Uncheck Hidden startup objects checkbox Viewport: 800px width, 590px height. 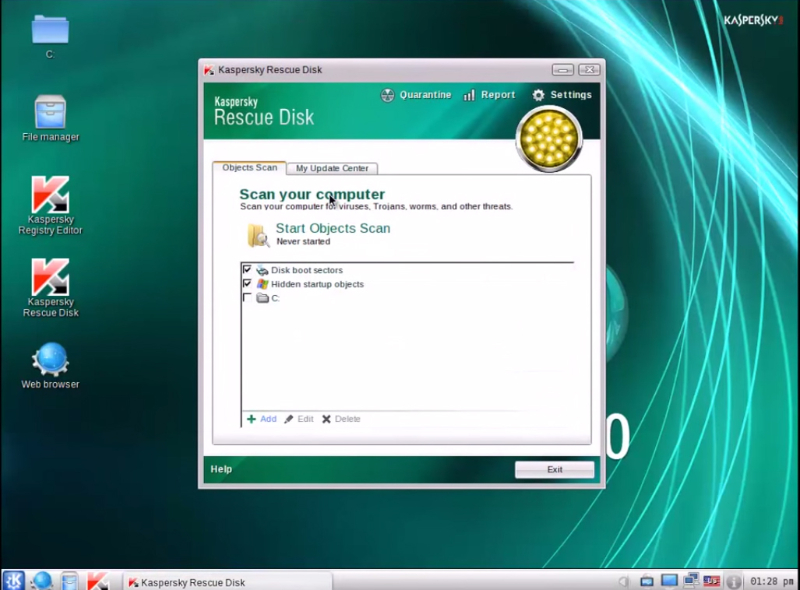(247, 284)
